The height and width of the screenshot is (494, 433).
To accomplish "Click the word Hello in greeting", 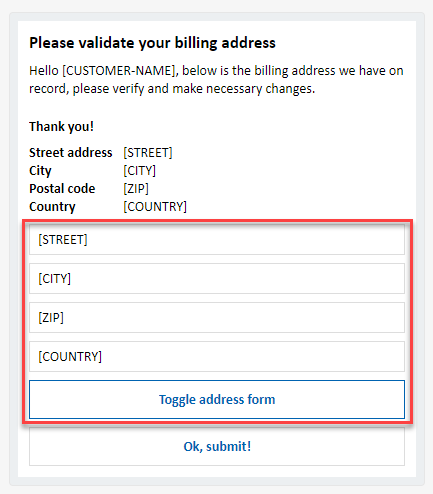I will pyautogui.click(x=44, y=71).
